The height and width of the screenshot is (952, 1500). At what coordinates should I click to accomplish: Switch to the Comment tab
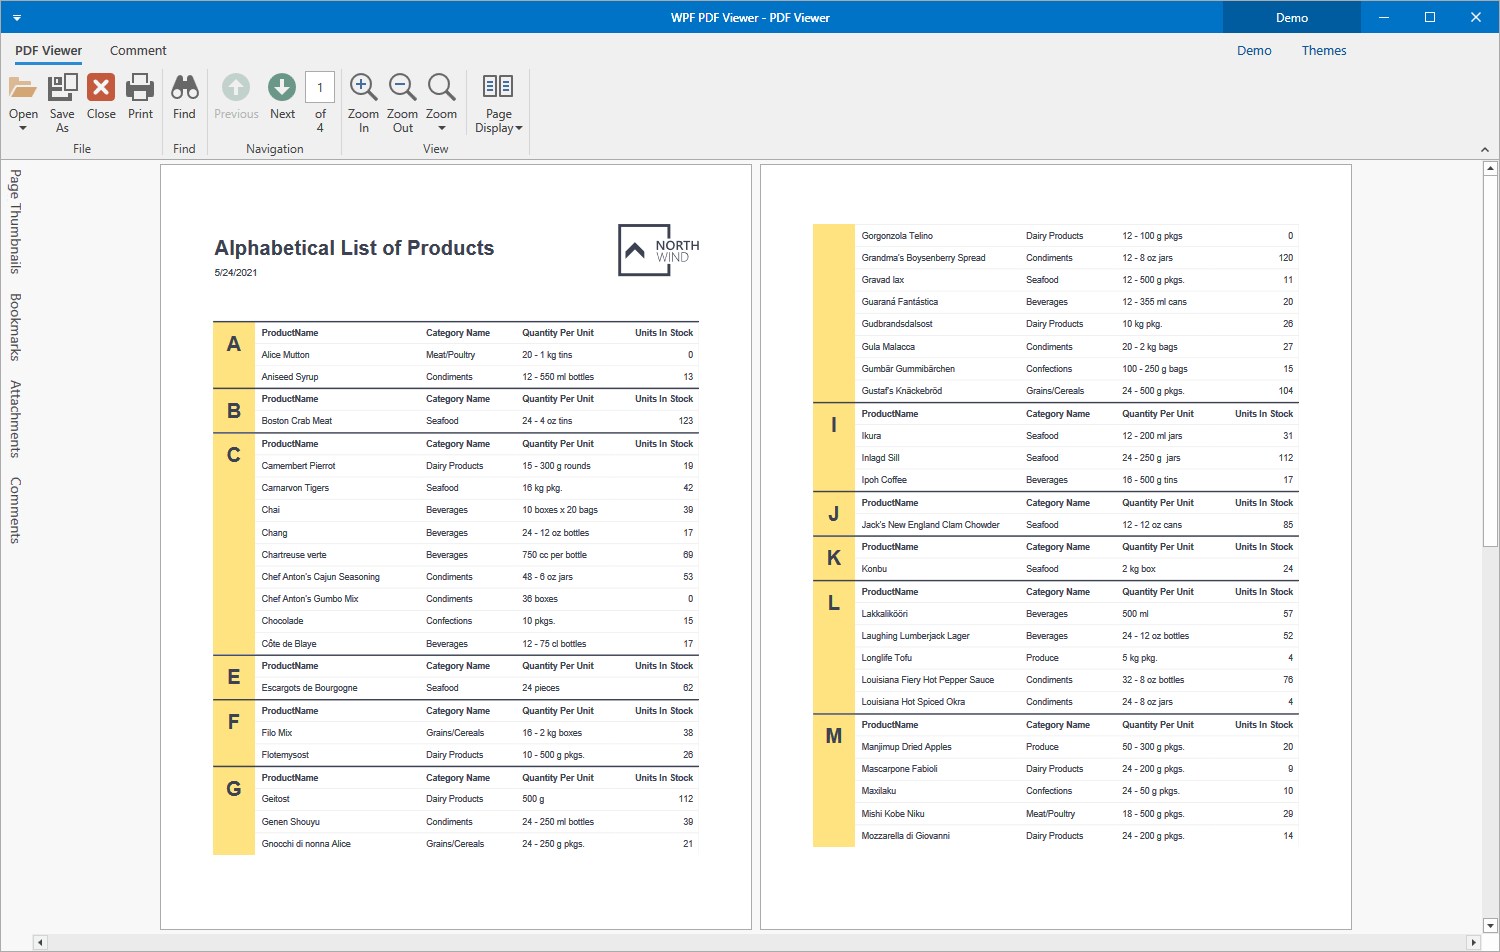tap(138, 50)
